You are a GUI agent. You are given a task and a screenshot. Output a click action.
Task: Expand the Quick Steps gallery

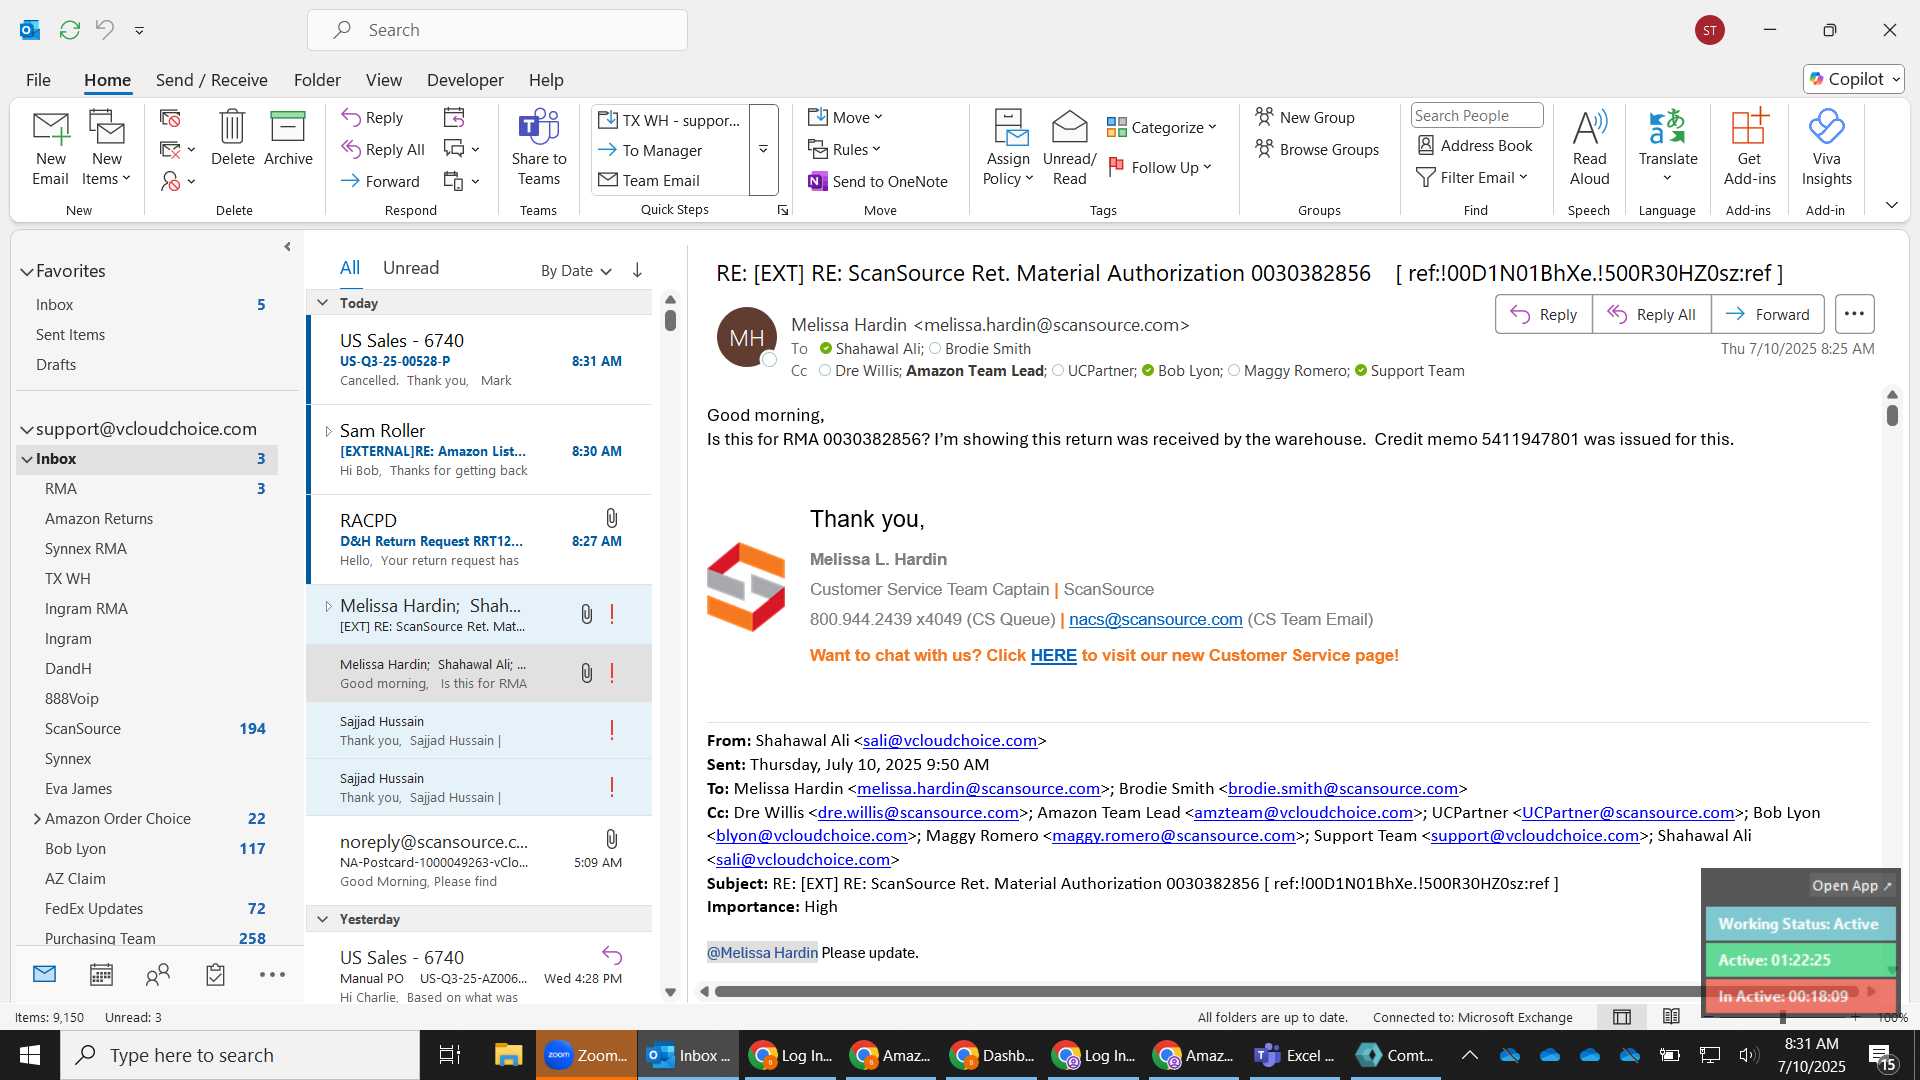tap(763, 150)
